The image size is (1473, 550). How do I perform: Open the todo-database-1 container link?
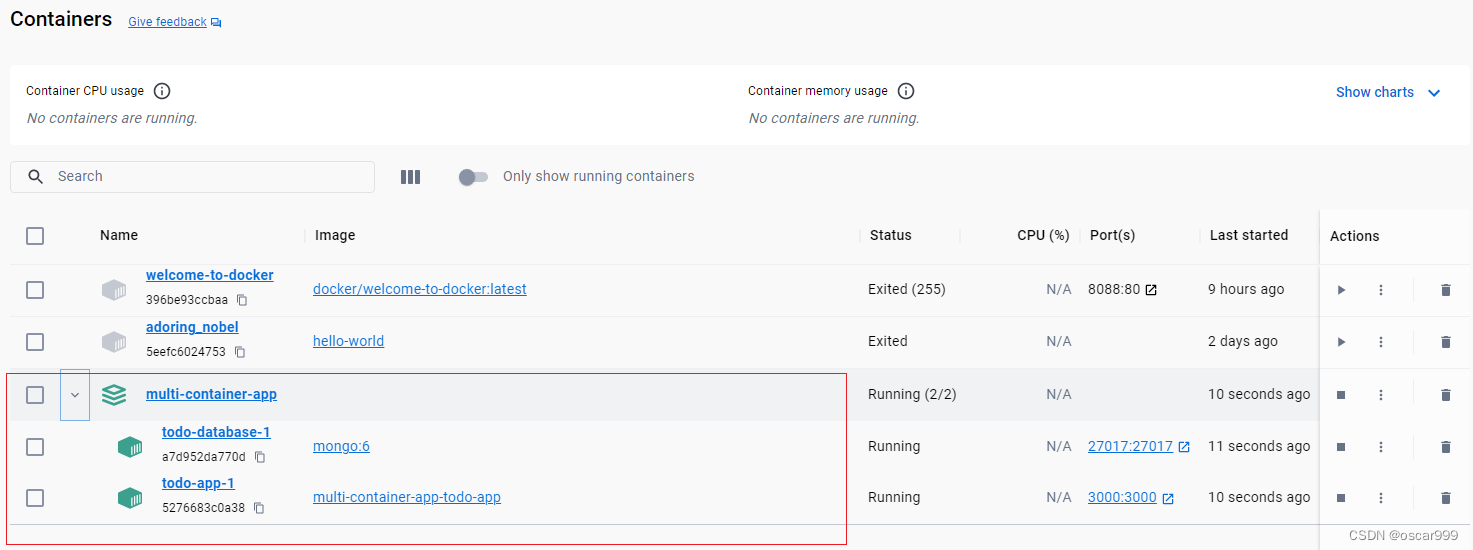click(216, 433)
